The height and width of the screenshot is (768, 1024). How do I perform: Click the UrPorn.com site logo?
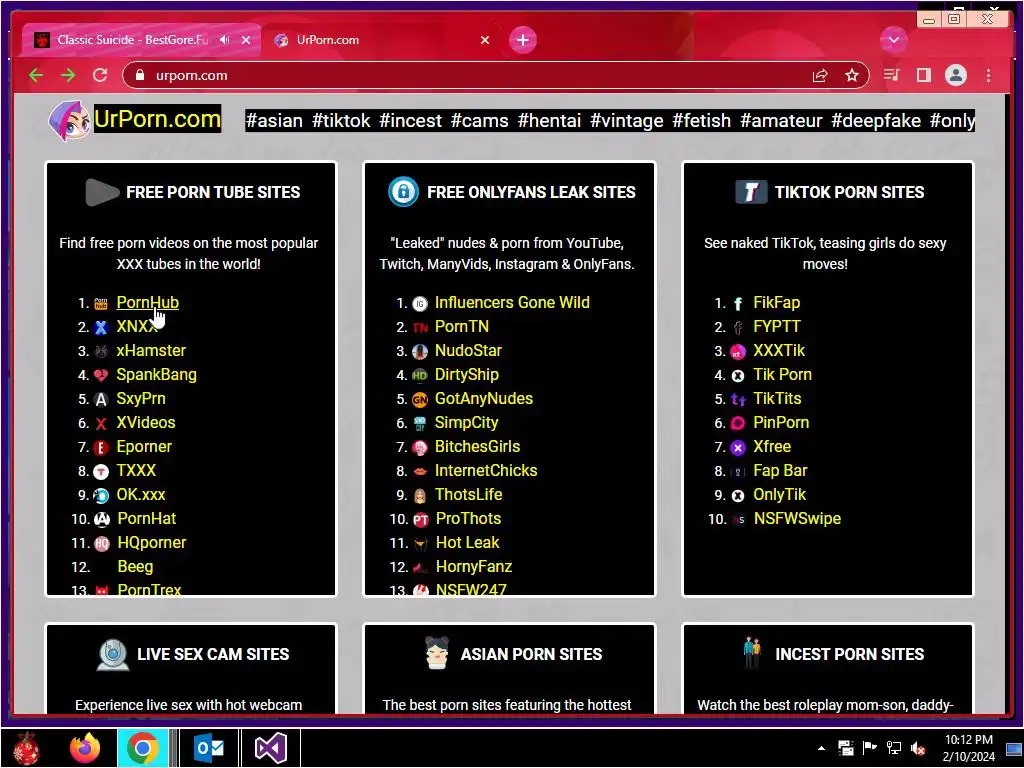[157, 119]
